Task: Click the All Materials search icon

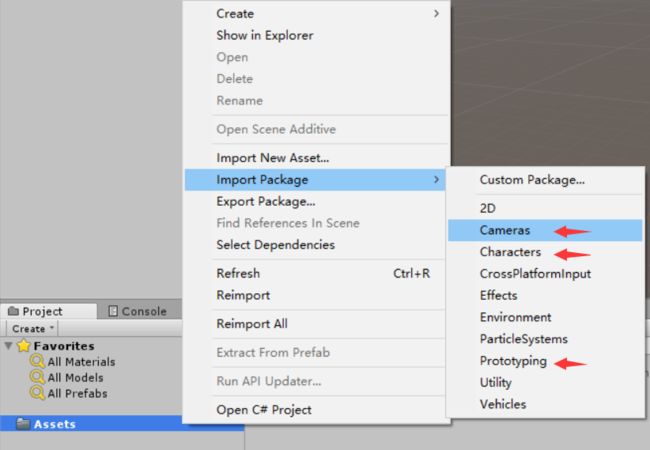Action: tap(37, 361)
